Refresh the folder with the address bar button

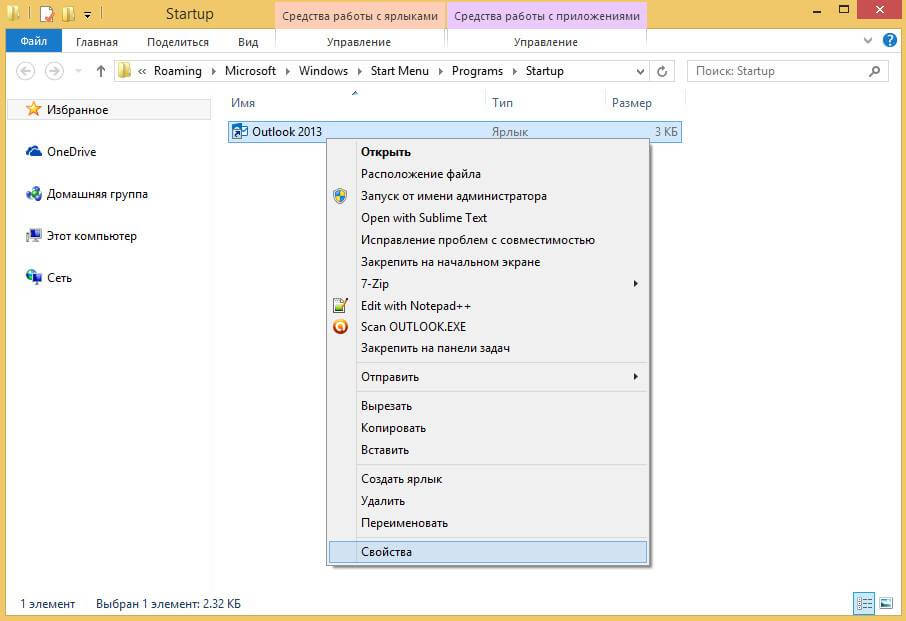click(661, 71)
